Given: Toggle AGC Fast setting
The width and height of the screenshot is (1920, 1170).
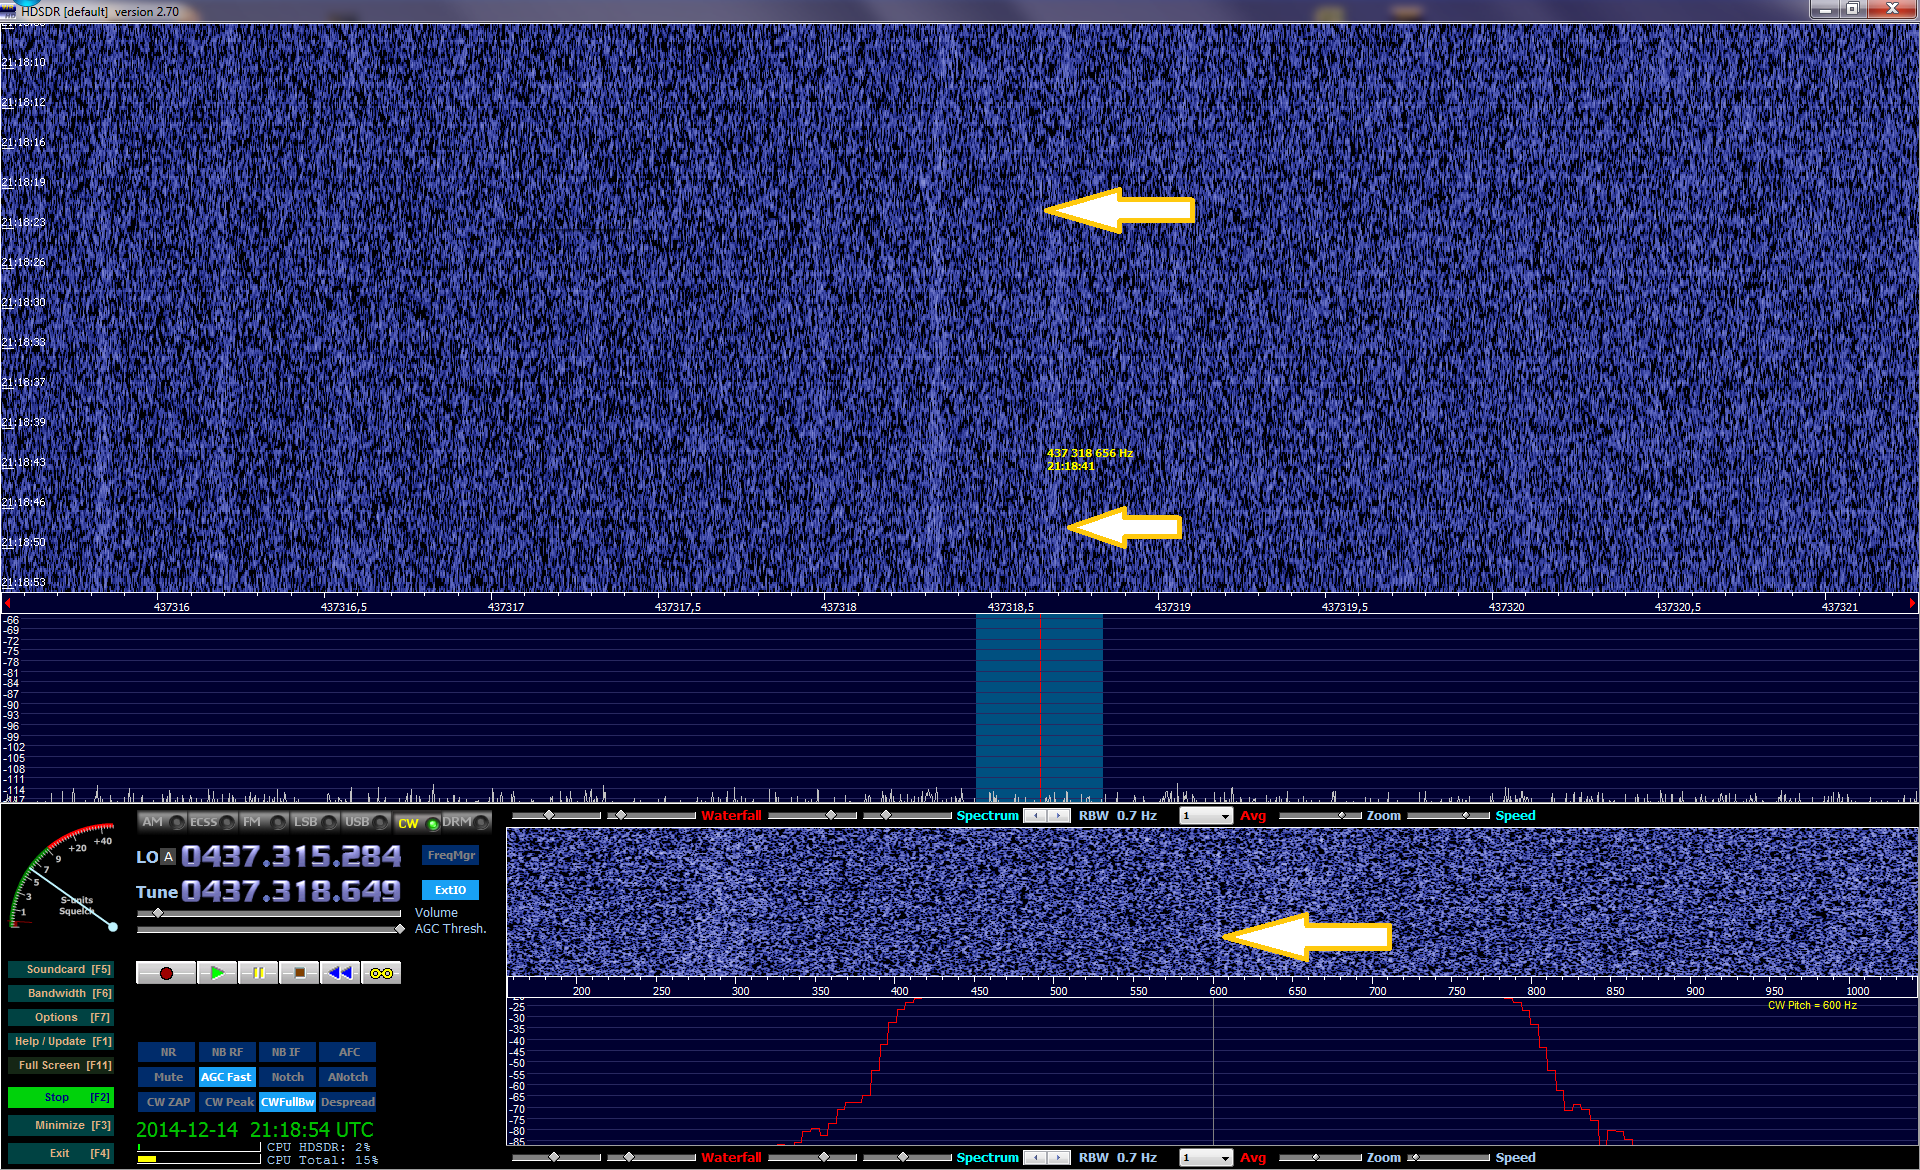Looking at the screenshot, I should [226, 1077].
